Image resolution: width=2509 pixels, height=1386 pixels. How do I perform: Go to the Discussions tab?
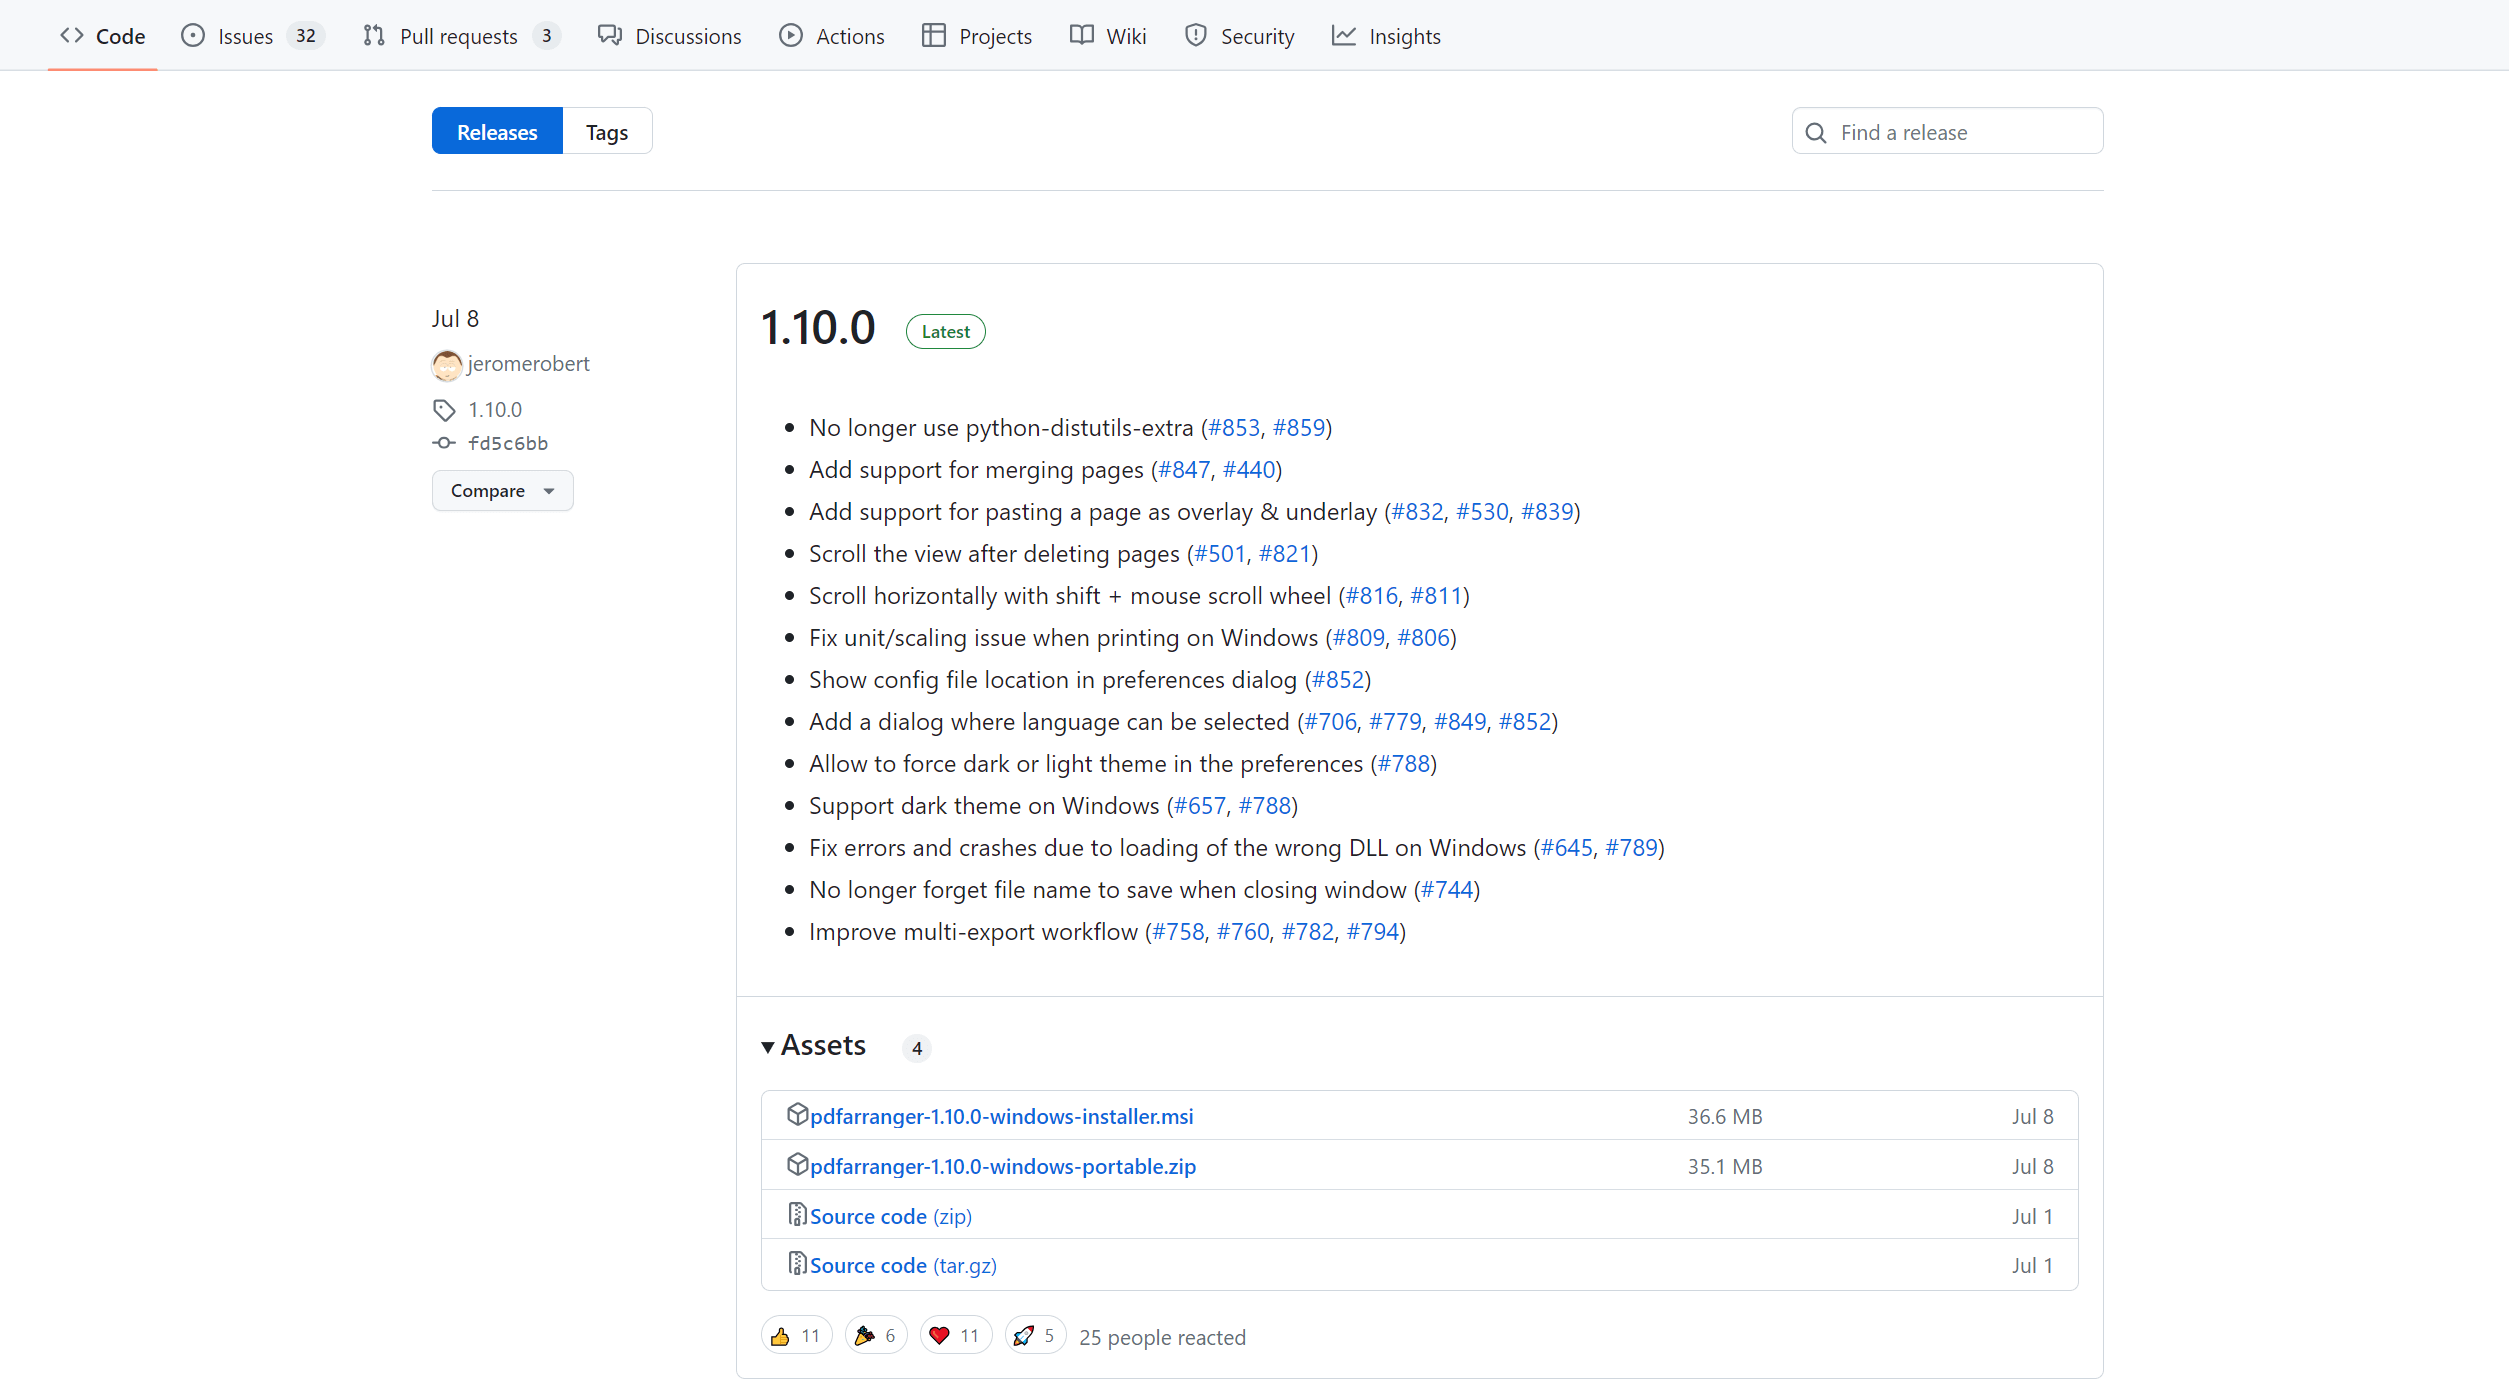(670, 36)
